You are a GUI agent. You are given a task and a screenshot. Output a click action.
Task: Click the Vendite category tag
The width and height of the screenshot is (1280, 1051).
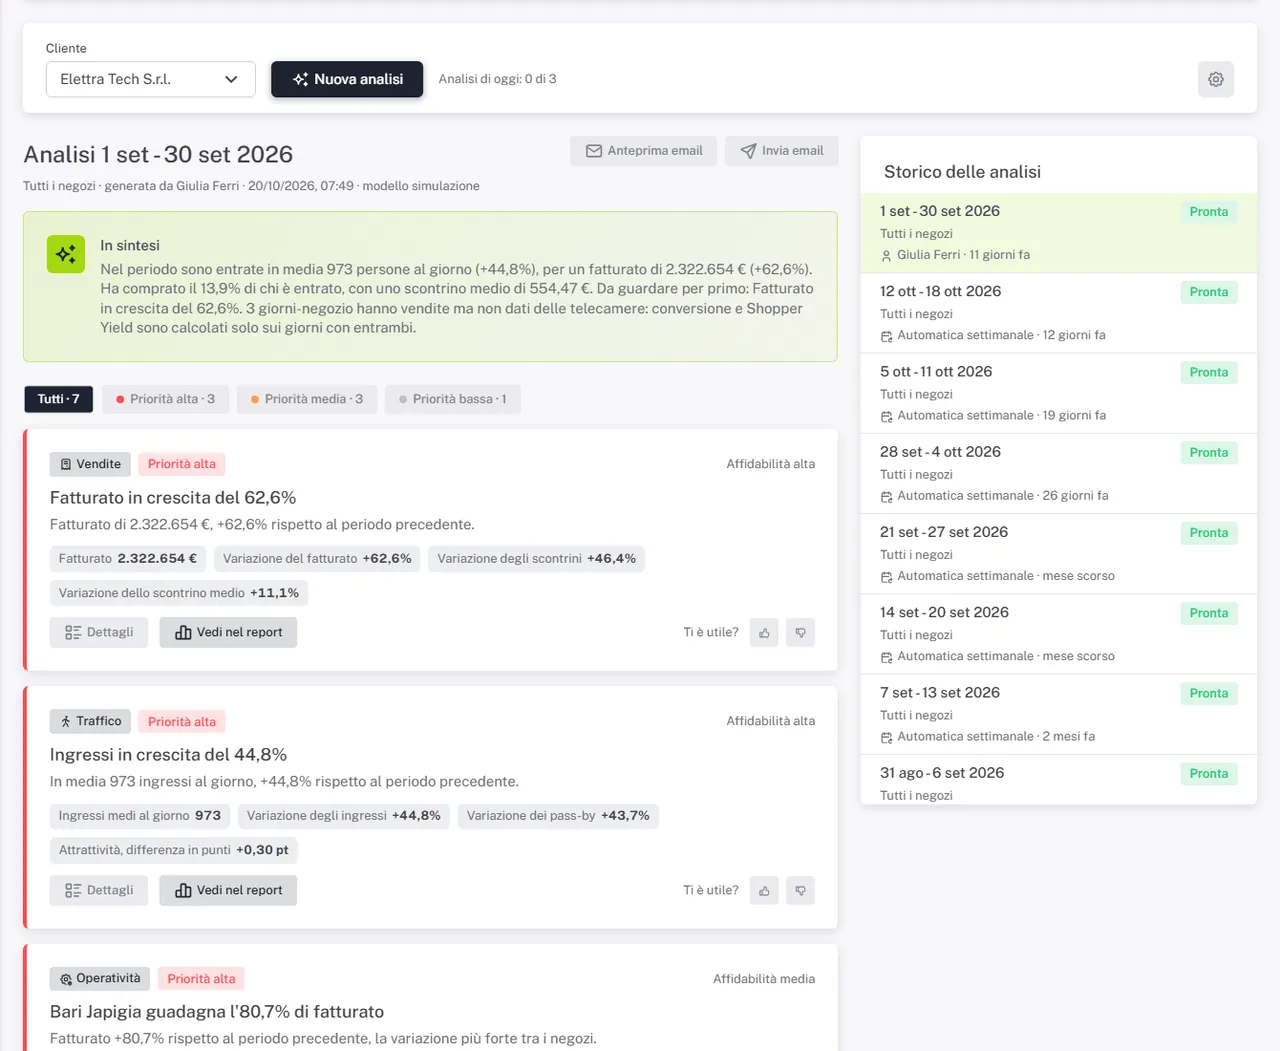(x=89, y=464)
